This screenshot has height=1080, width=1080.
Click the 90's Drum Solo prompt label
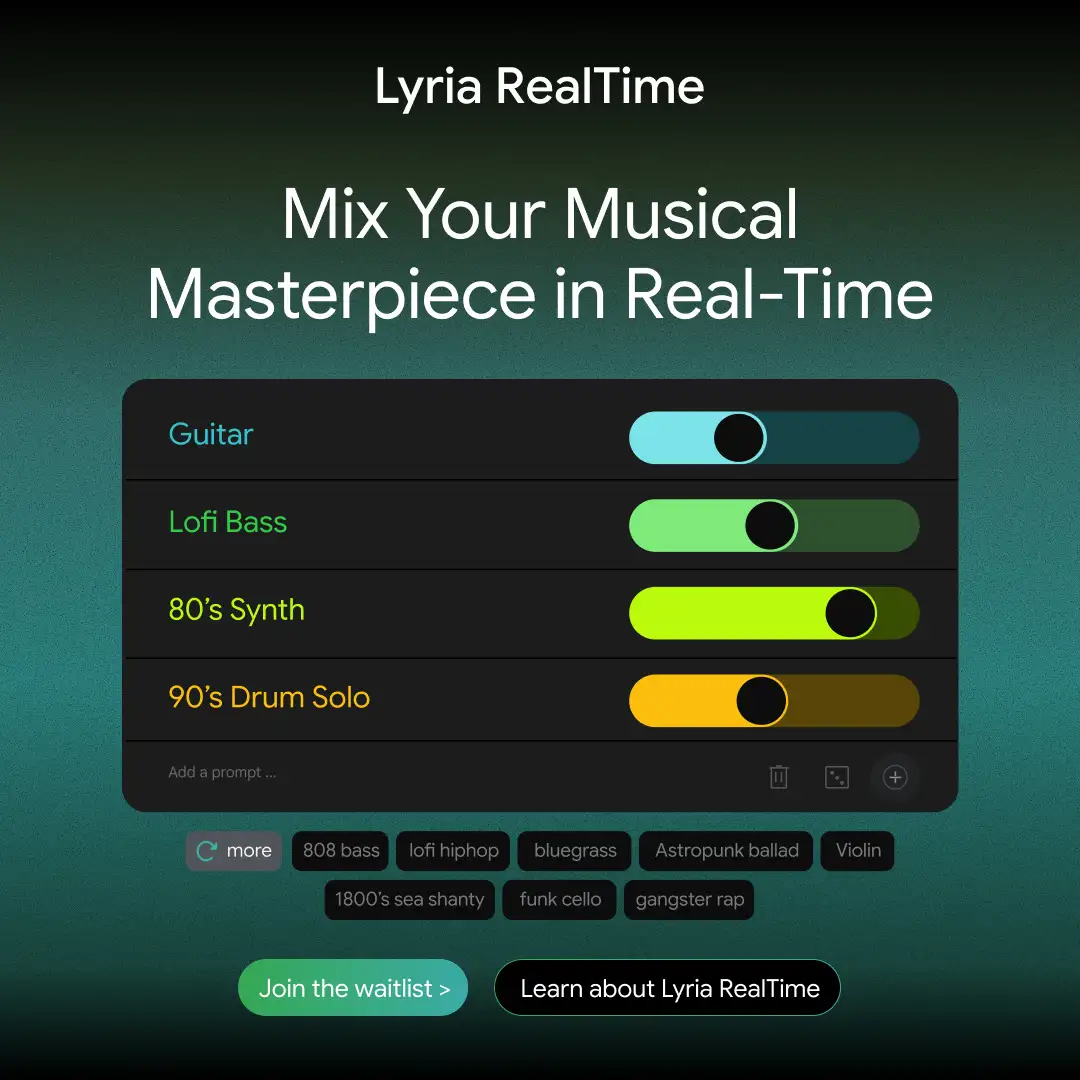pyautogui.click(x=269, y=697)
